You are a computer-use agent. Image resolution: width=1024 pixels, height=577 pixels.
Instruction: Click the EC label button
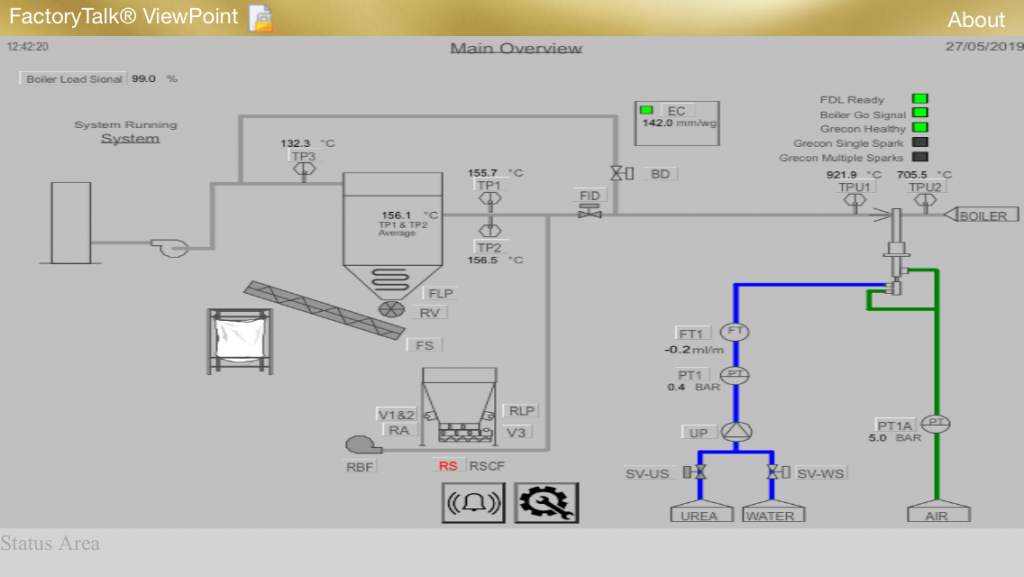tap(677, 110)
